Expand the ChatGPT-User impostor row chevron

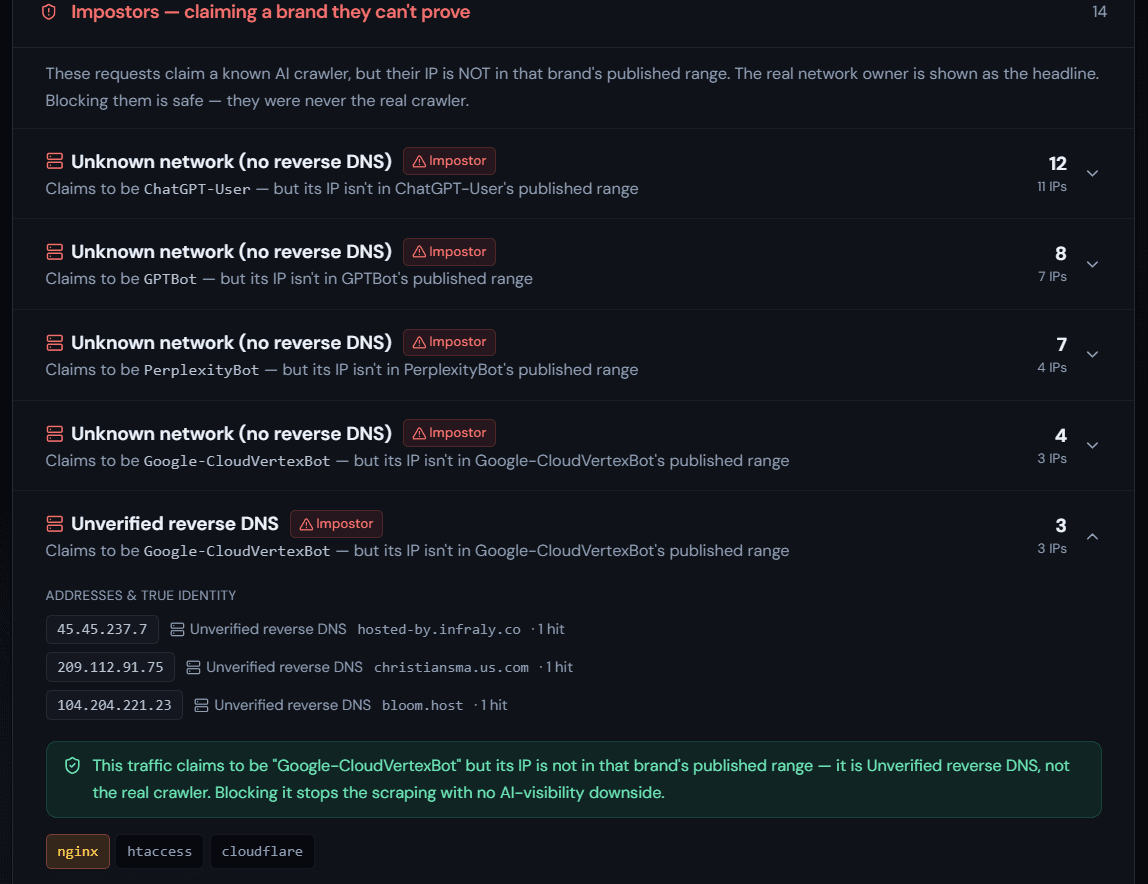(1092, 174)
